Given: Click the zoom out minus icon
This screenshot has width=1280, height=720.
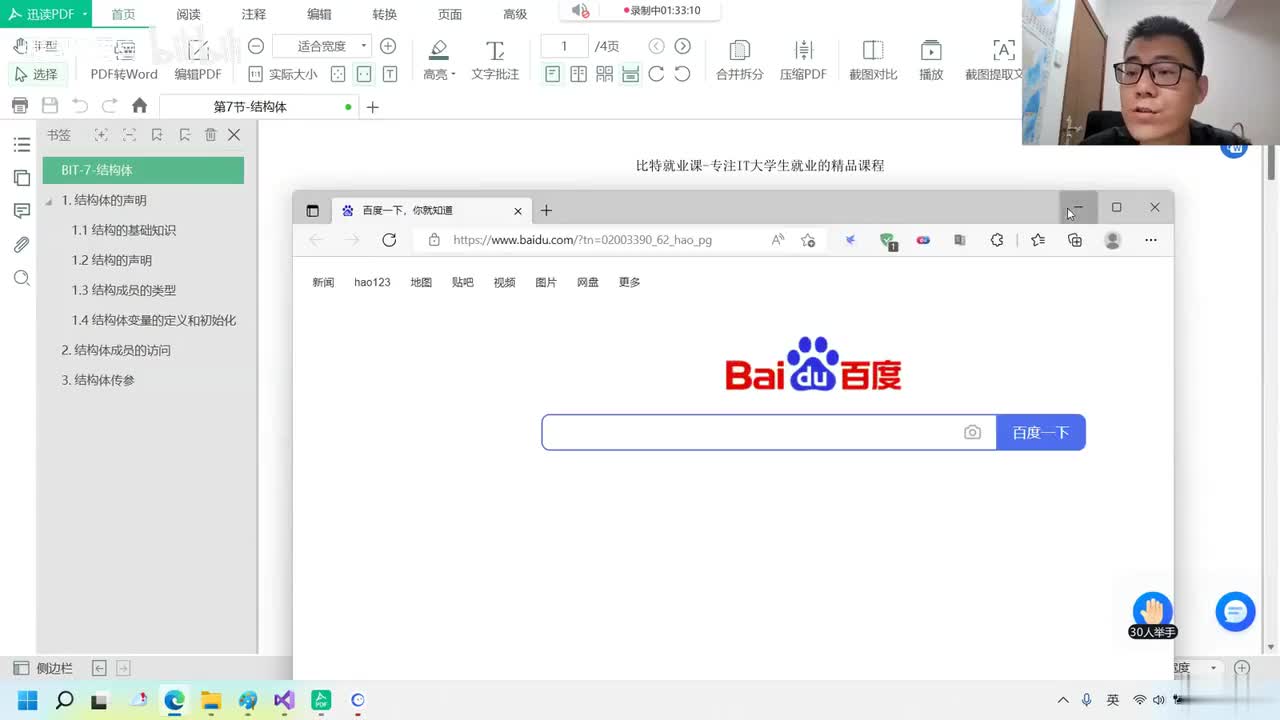Looking at the screenshot, I should coord(256,46).
